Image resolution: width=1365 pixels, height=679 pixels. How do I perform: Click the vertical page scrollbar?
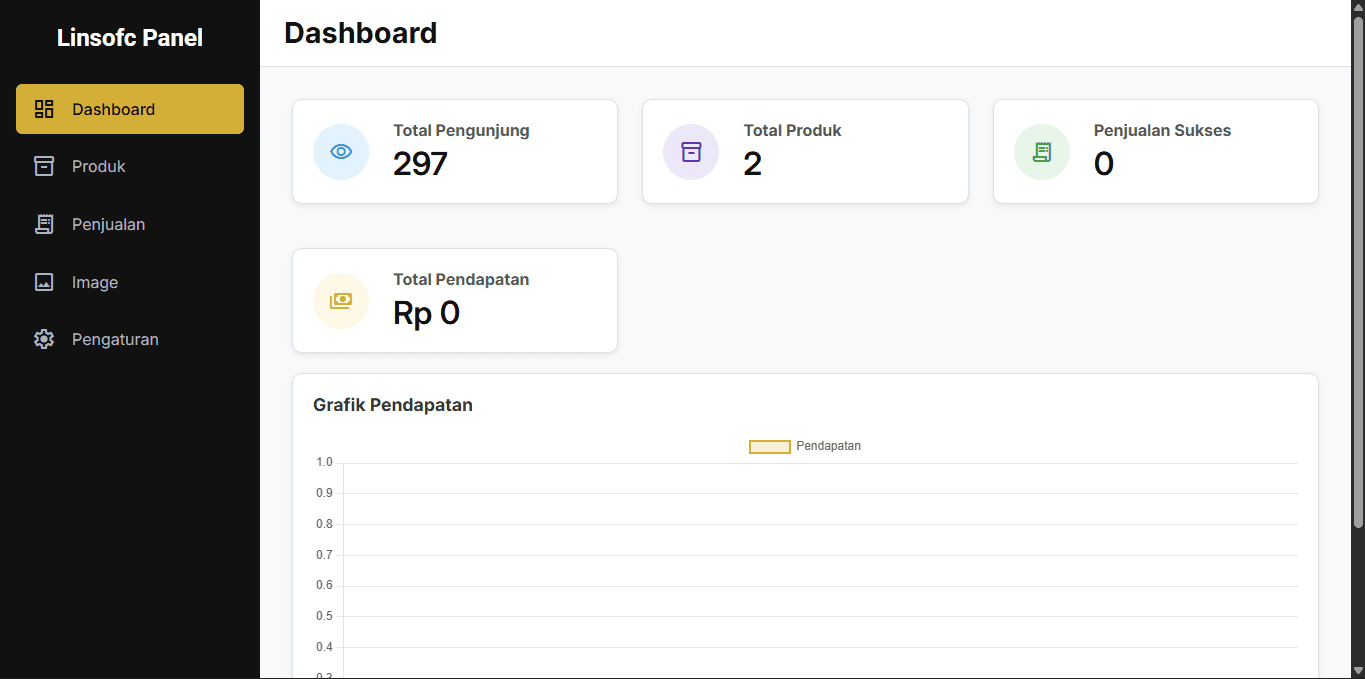pyautogui.click(x=1358, y=270)
